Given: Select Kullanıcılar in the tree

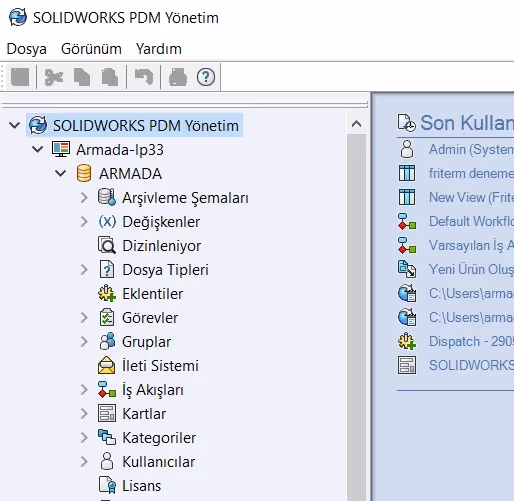Looking at the screenshot, I should pos(159,462).
